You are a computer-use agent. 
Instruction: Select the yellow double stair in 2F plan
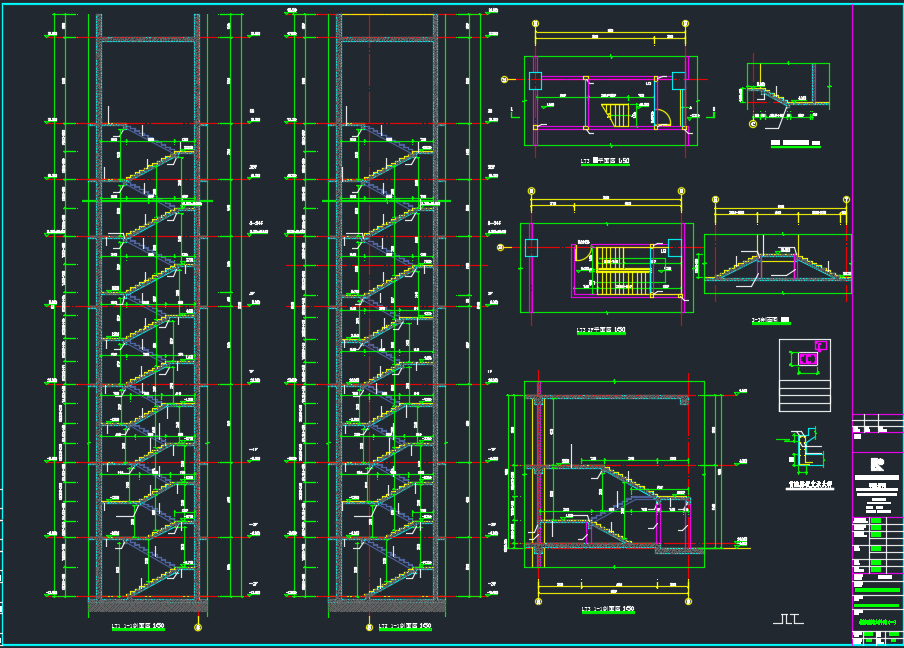pos(623,271)
